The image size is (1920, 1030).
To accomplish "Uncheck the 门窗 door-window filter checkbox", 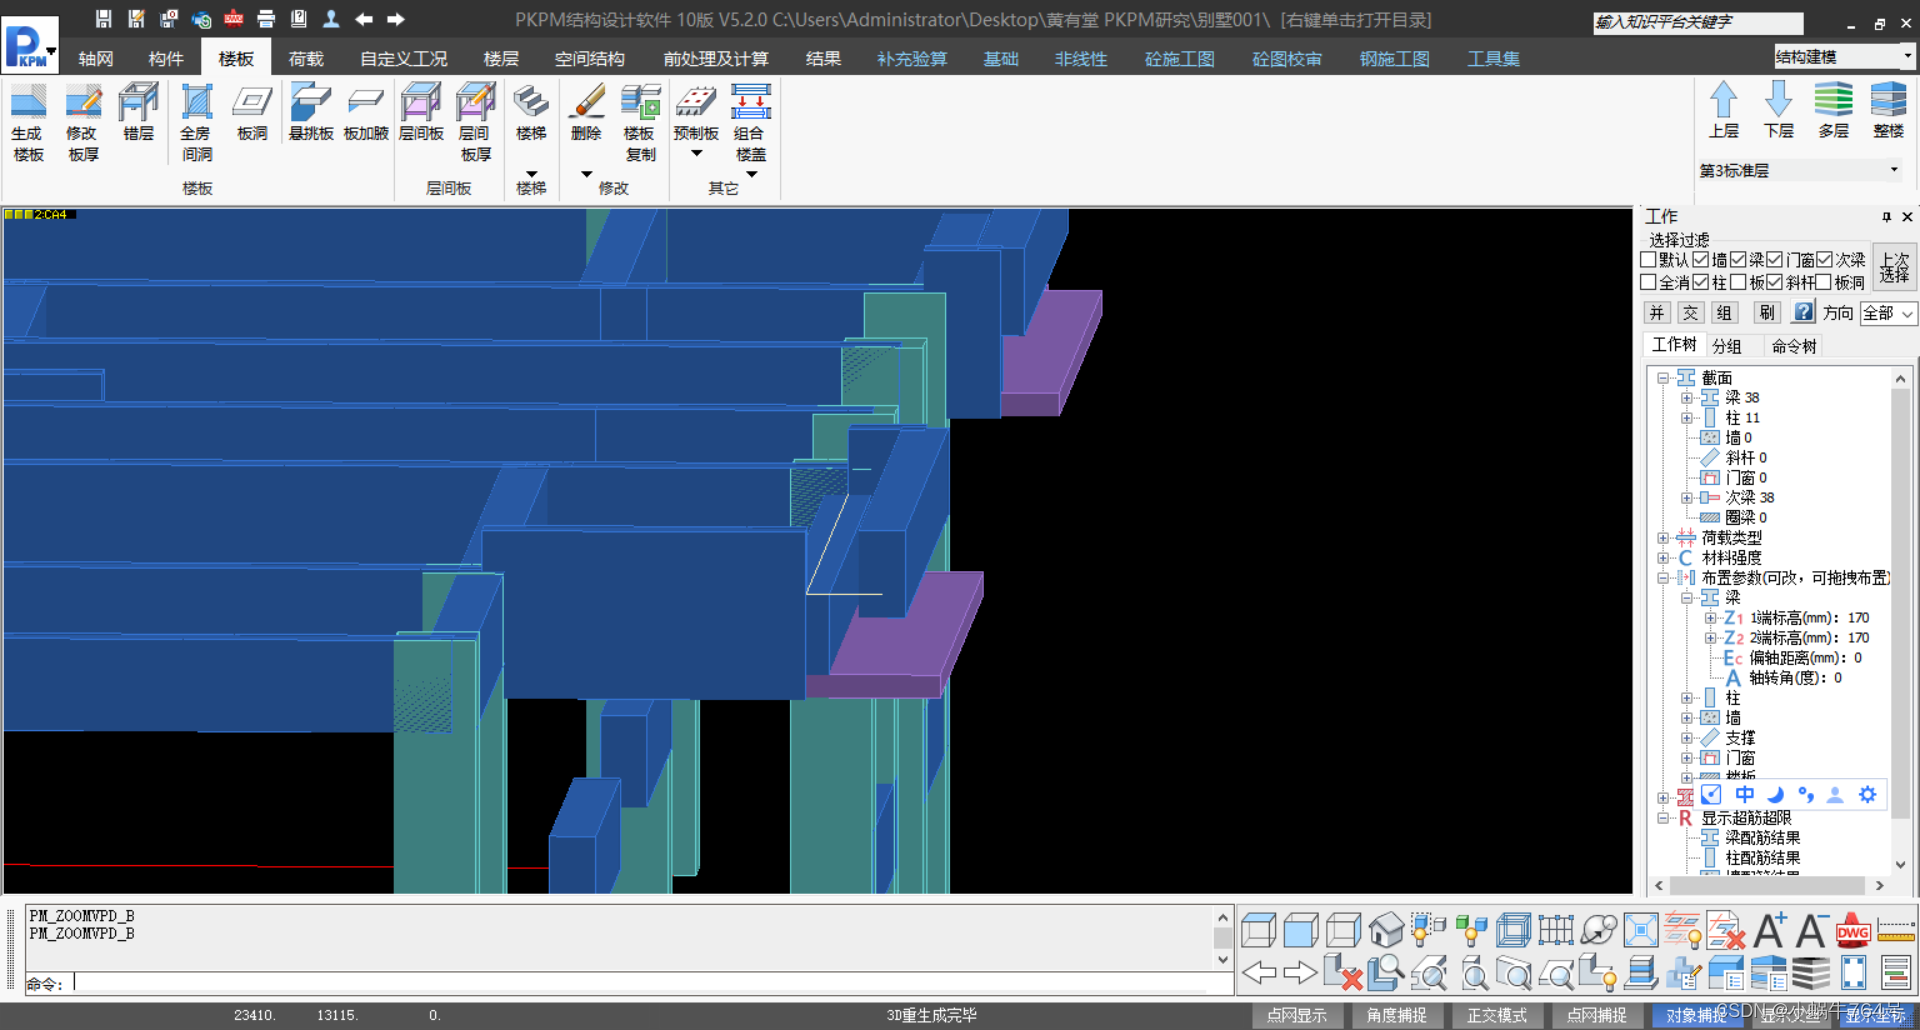I will tap(1775, 260).
